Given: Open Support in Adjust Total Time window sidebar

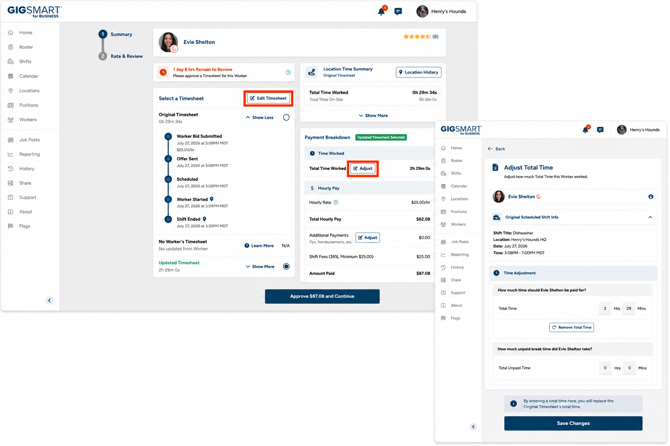Looking at the screenshot, I should pos(453,293).
